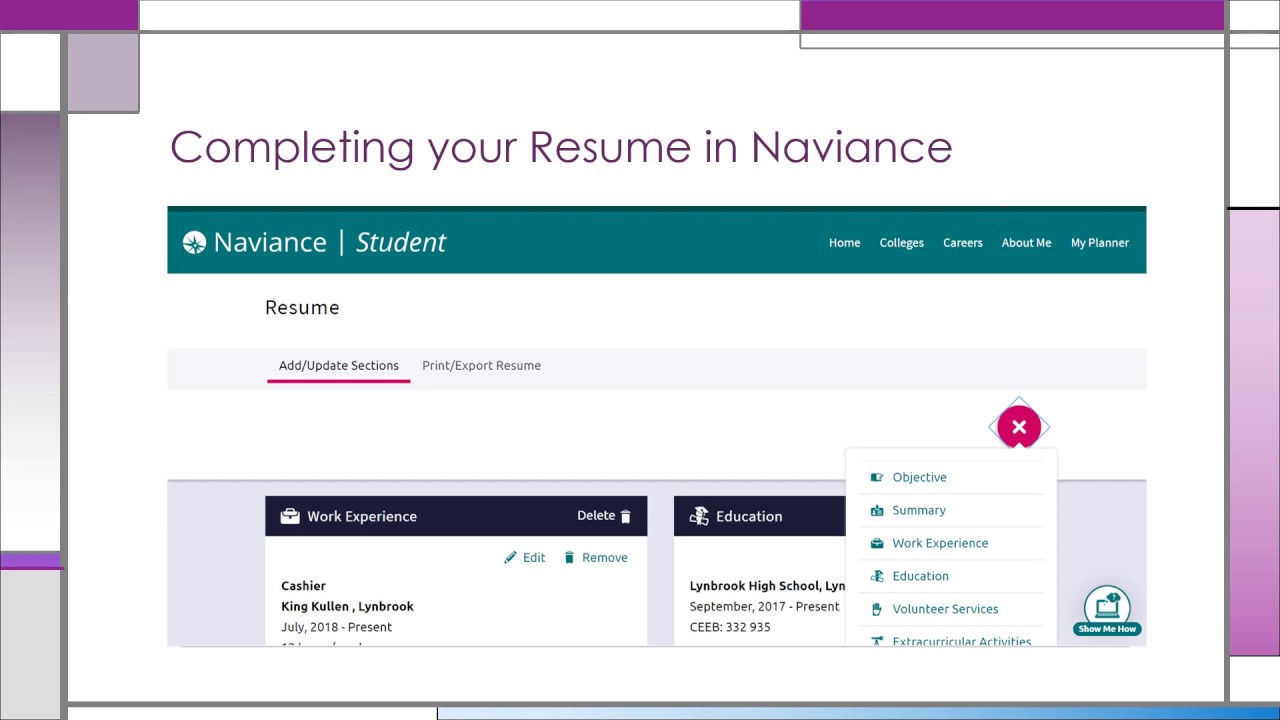This screenshot has width=1280, height=720.
Task: Click the slide title Completing your Resume in Naviance
Action: (561, 147)
